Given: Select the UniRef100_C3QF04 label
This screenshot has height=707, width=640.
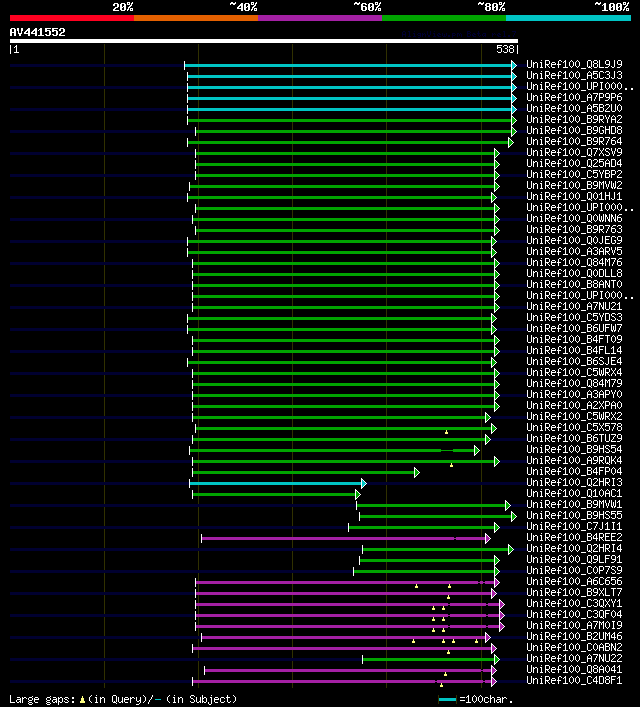Looking at the screenshot, I should pos(574,614).
